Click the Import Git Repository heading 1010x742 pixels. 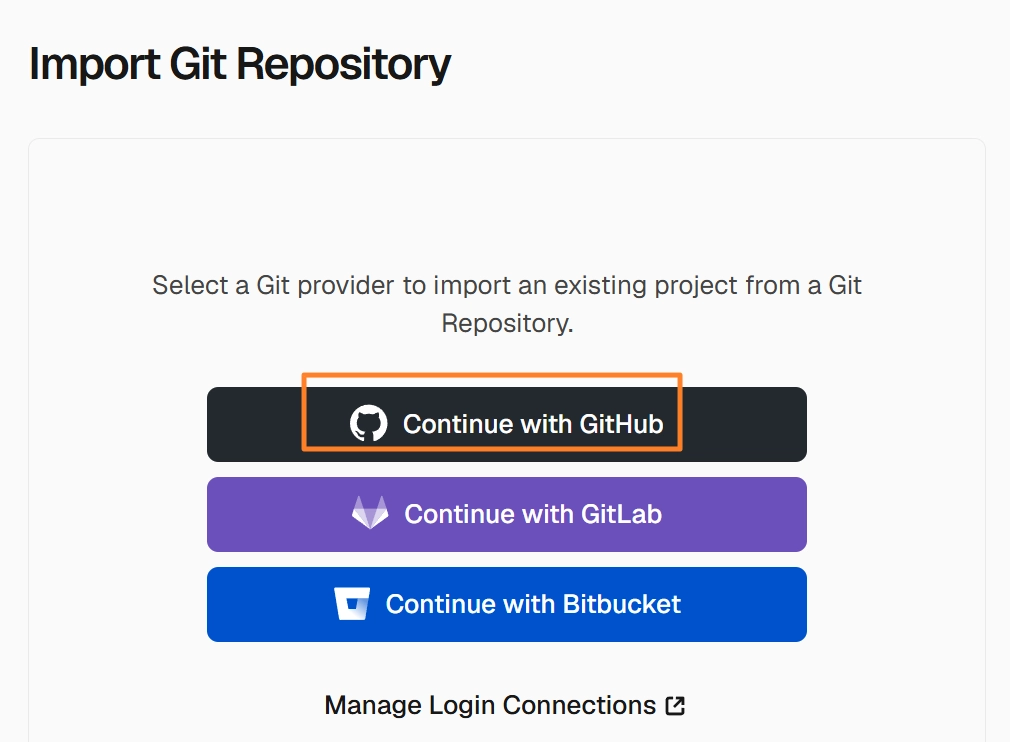point(240,65)
